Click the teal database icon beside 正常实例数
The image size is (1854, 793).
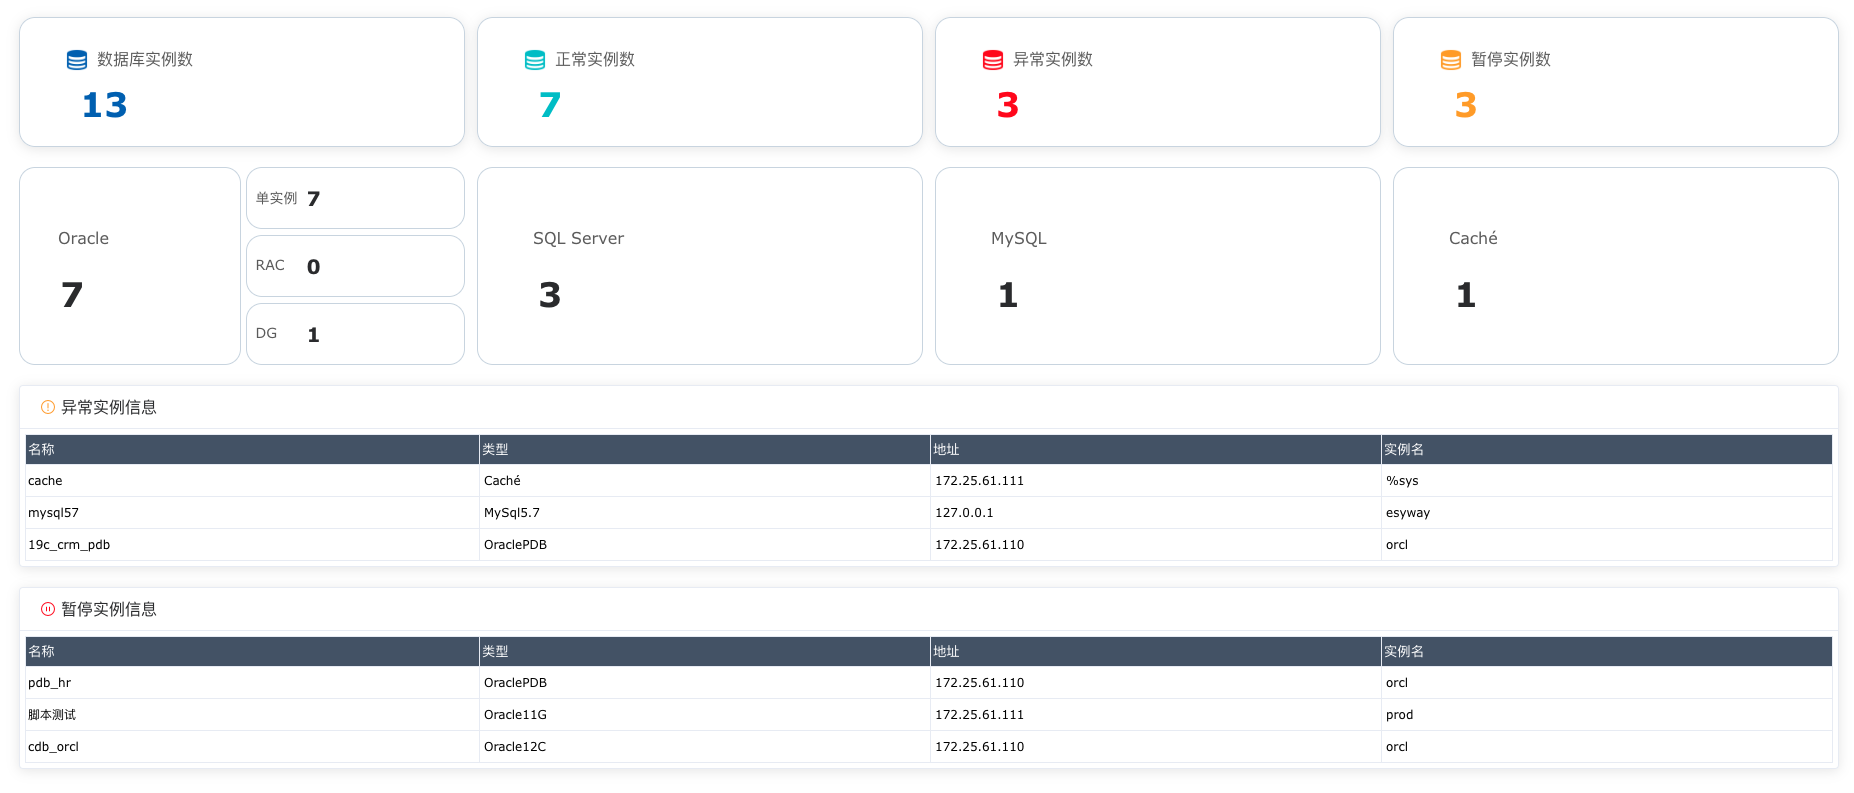(x=535, y=60)
